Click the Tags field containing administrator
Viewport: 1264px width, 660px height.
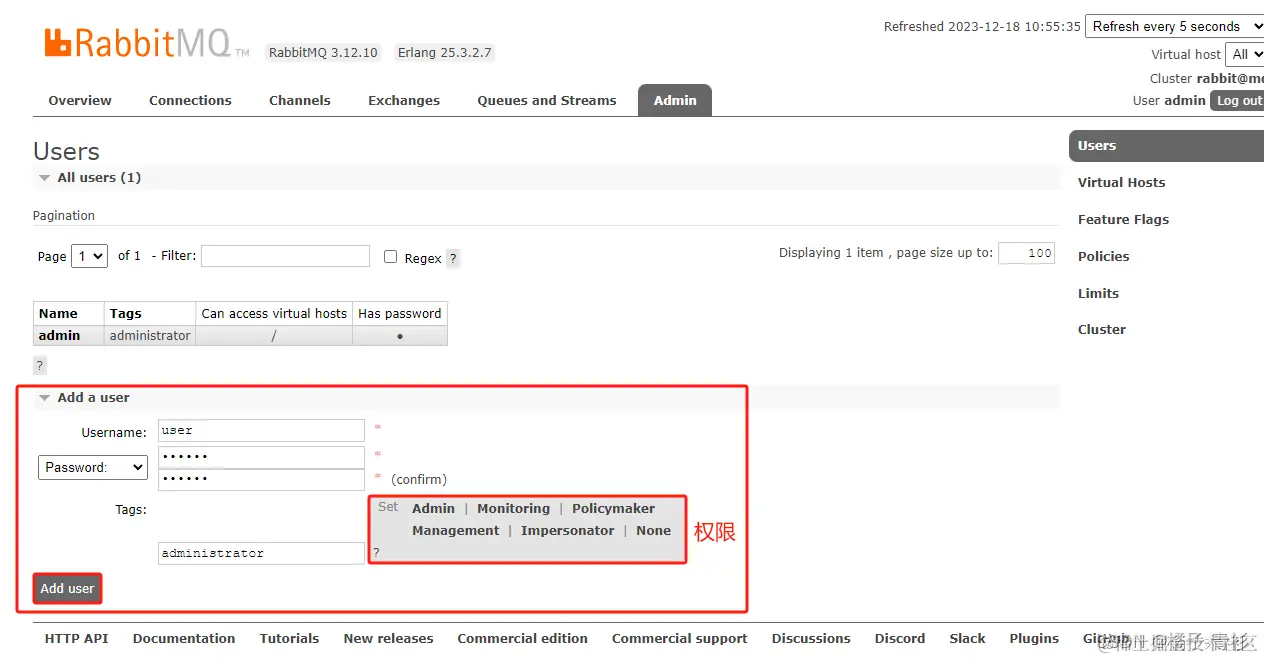(261, 553)
